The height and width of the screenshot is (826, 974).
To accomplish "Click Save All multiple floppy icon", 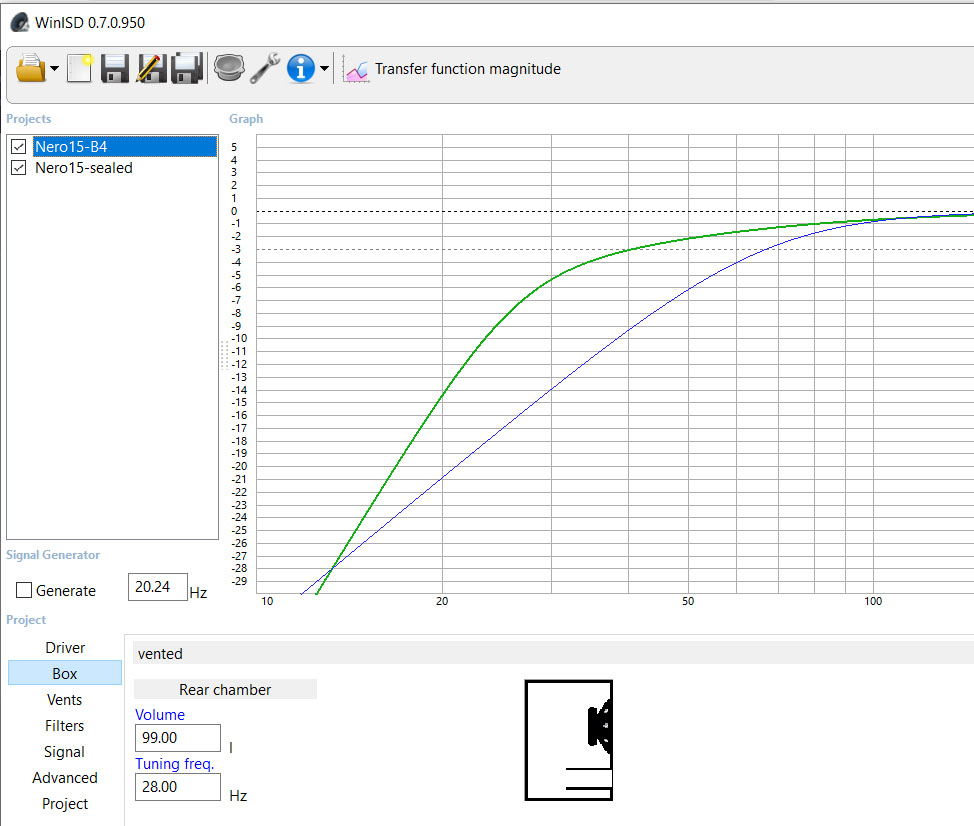I will point(187,68).
